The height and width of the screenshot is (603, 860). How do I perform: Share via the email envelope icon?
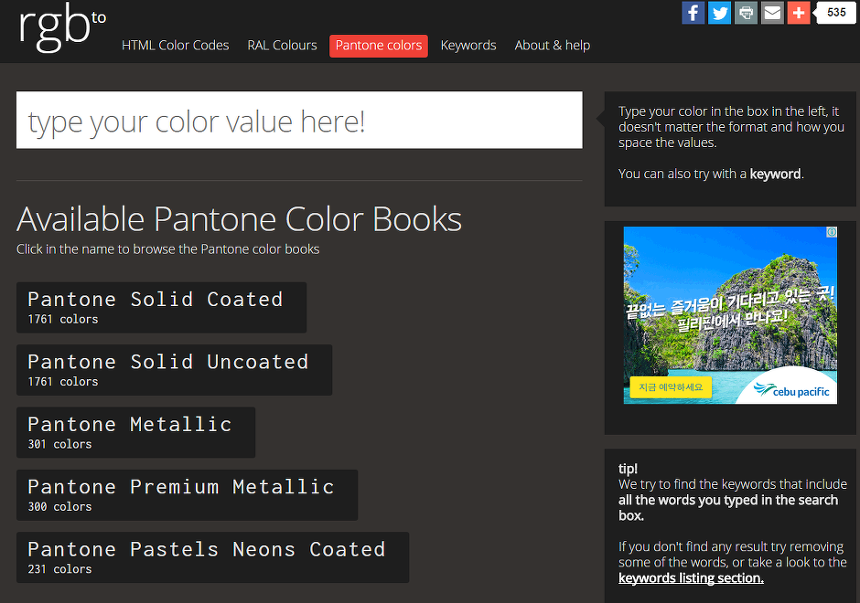[772, 13]
